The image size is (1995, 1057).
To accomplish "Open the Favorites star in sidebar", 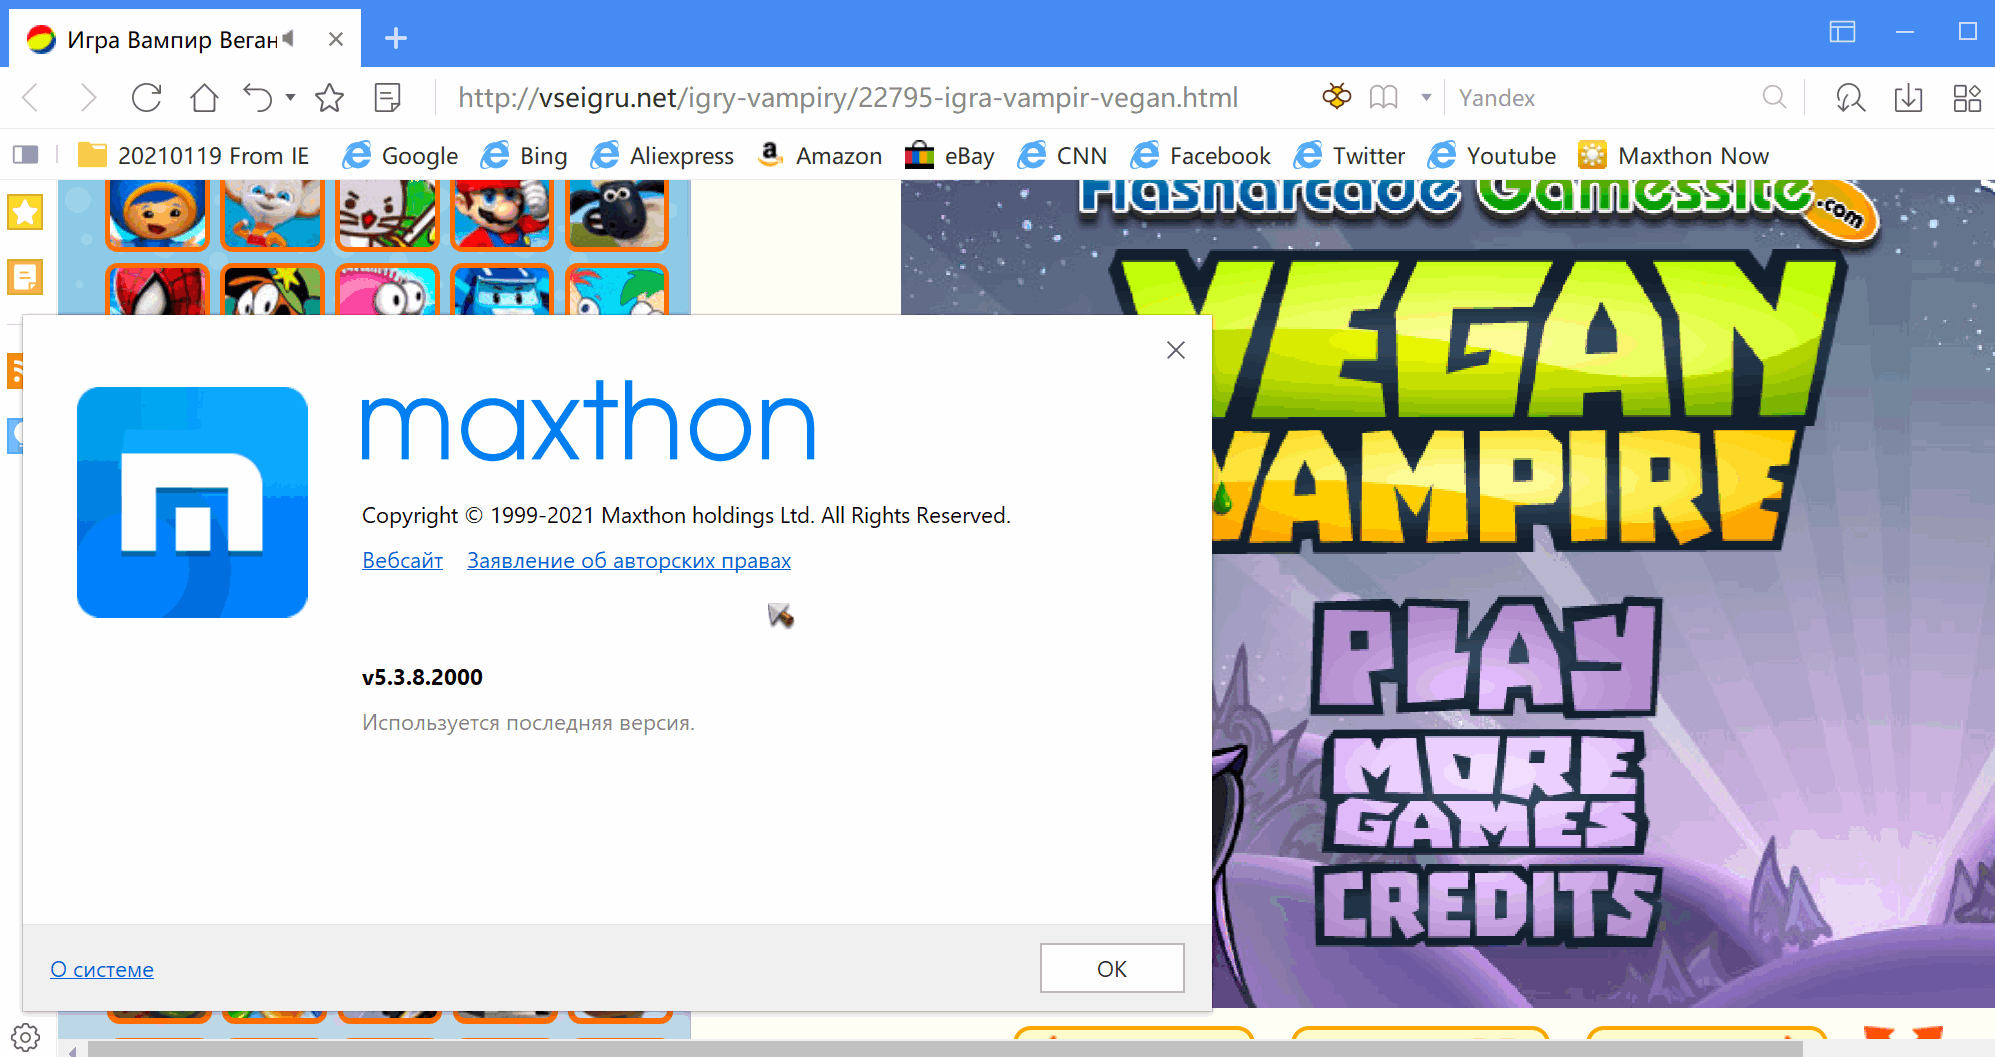I will [25, 212].
